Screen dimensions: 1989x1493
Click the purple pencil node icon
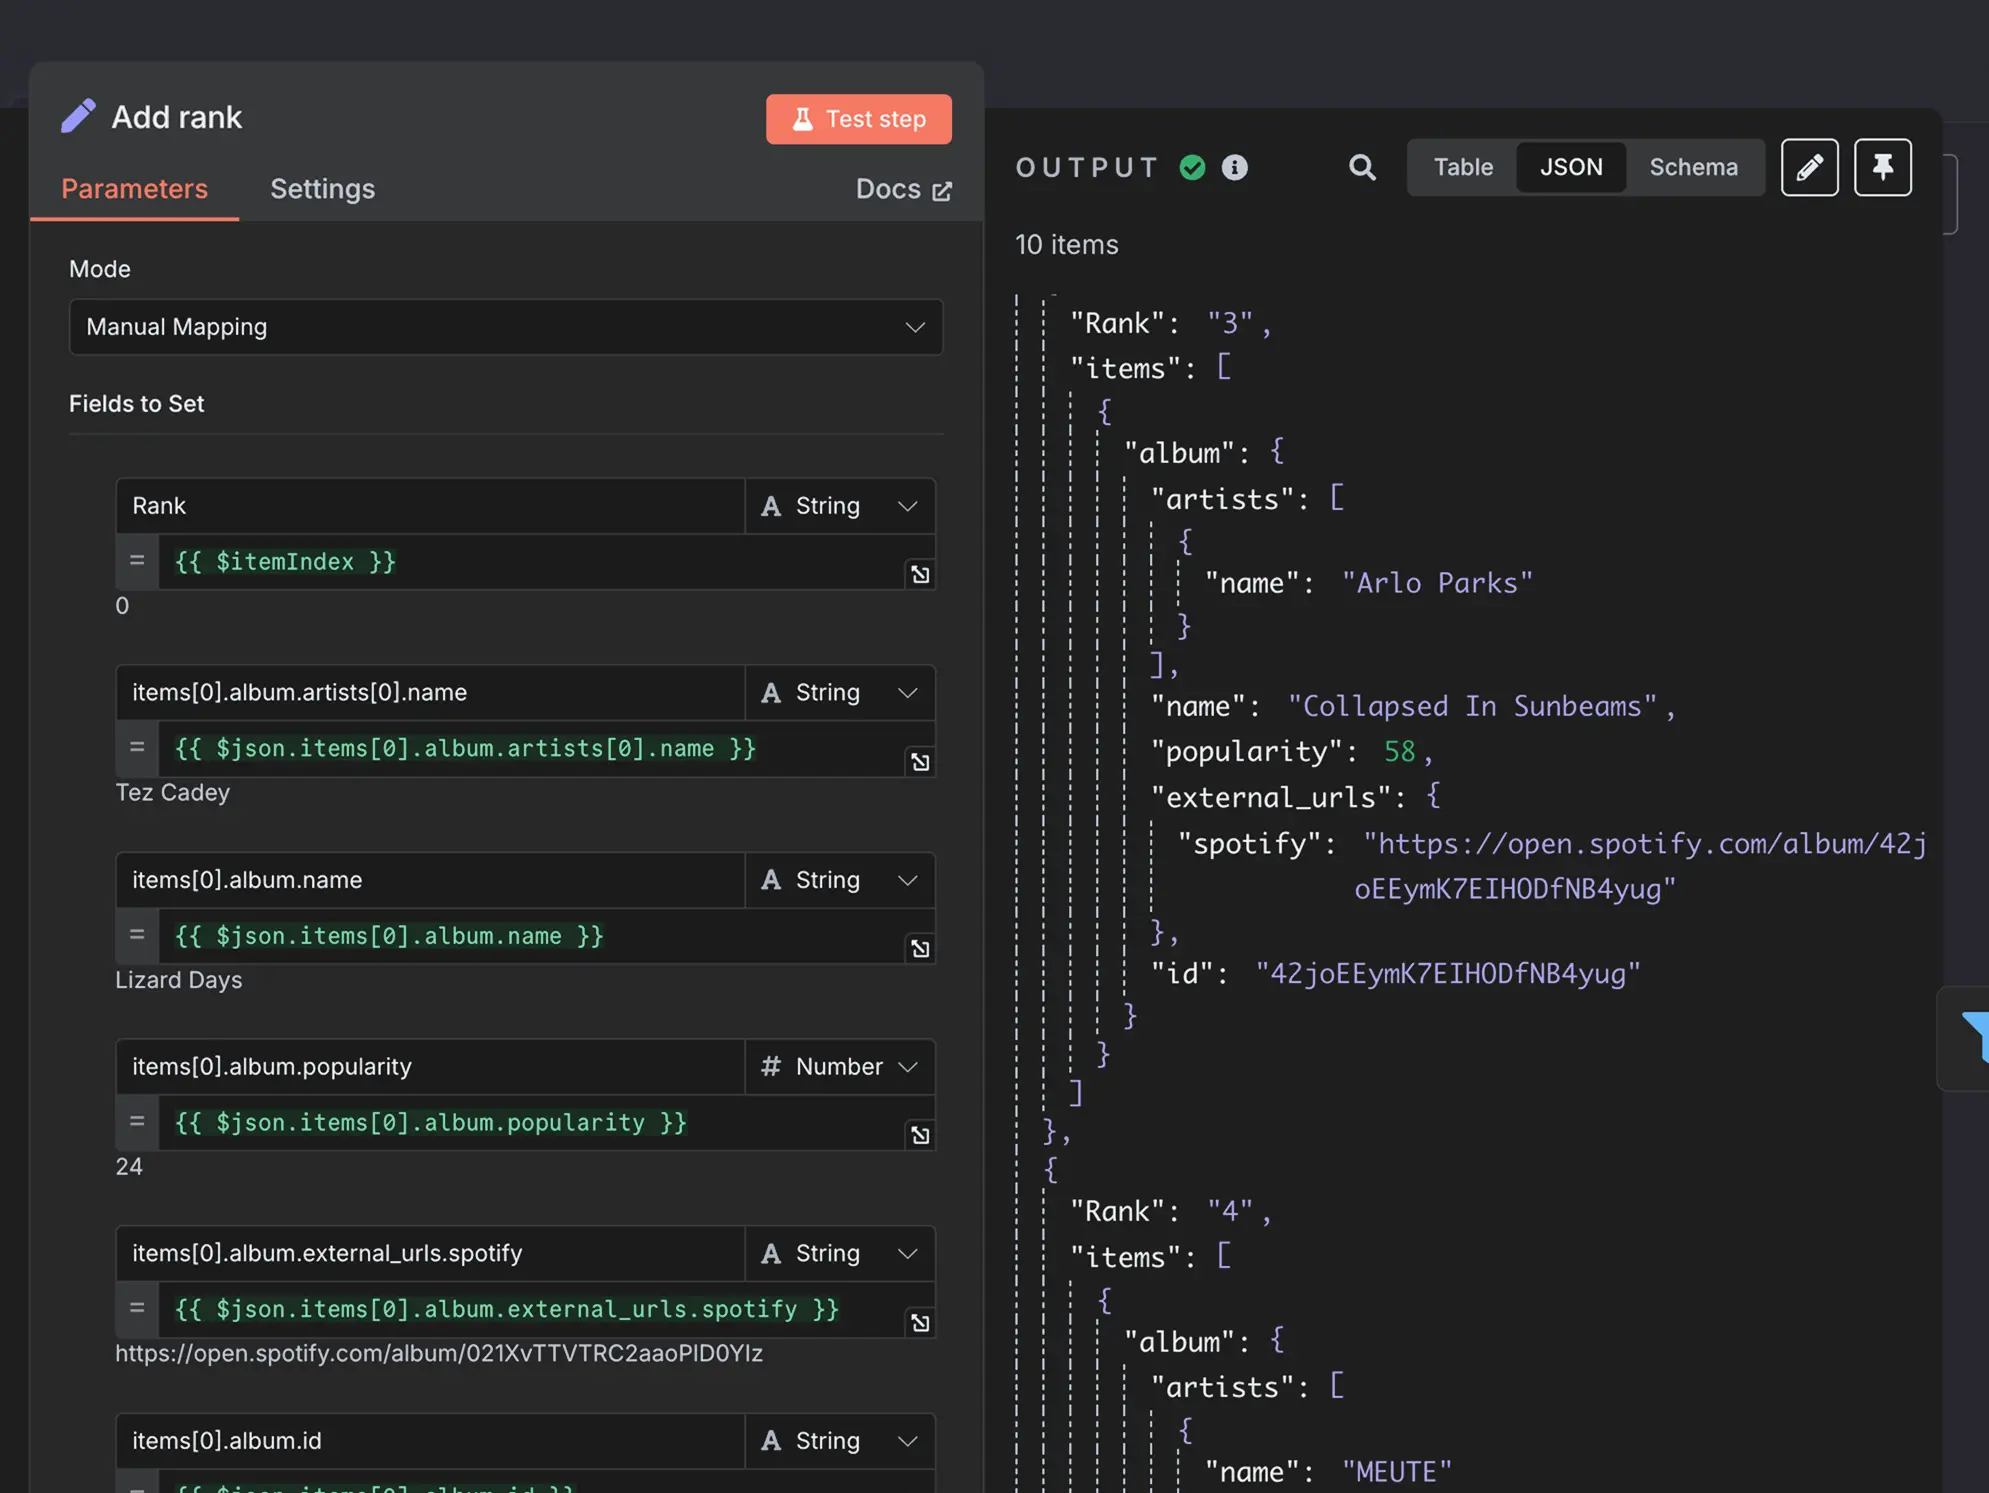(78, 117)
